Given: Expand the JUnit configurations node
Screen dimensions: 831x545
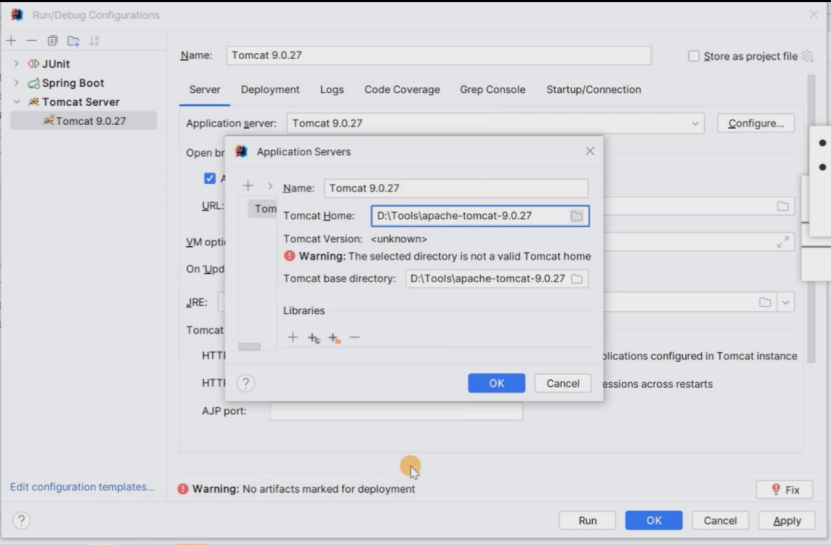Looking at the screenshot, I should point(16,64).
